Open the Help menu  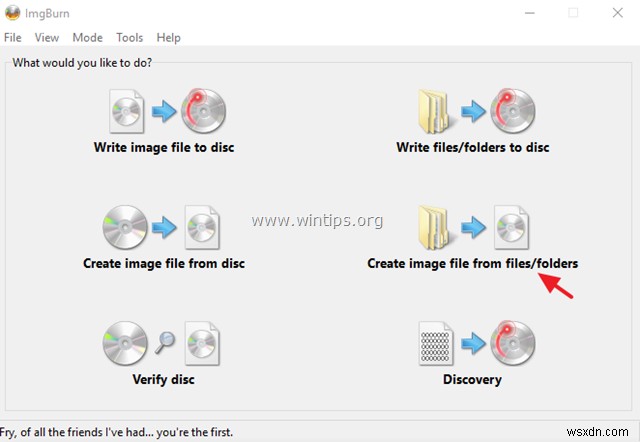click(168, 38)
